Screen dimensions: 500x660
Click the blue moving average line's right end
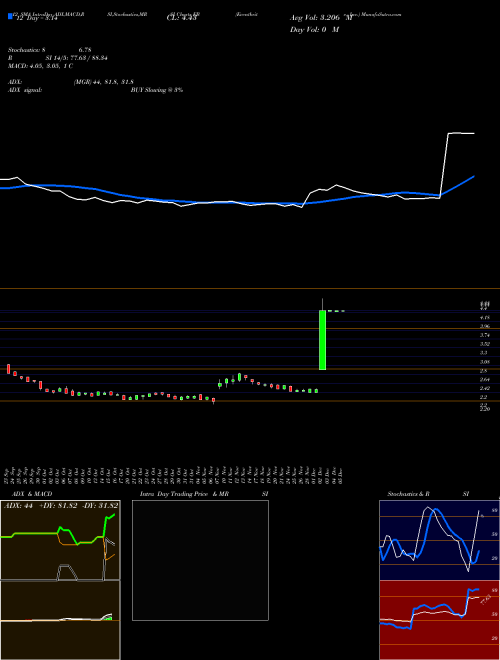click(473, 177)
